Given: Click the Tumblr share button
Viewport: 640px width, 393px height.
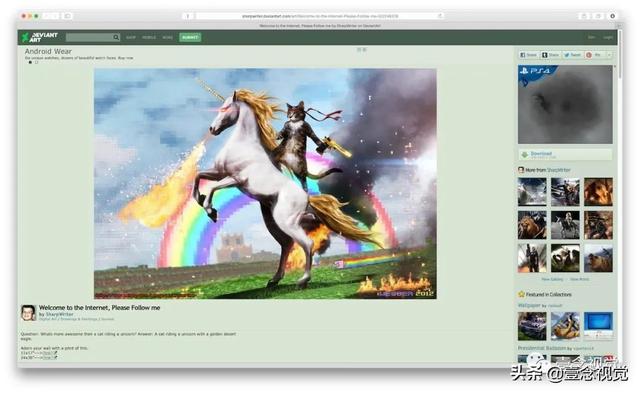Looking at the screenshot, I should (550, 55).
